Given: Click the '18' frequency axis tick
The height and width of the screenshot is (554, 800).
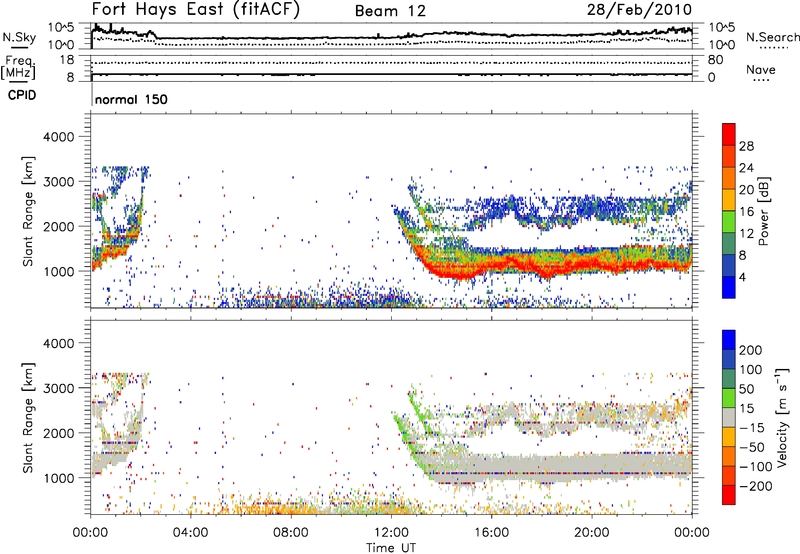Looking at the screenshot, I should point(67,60).
